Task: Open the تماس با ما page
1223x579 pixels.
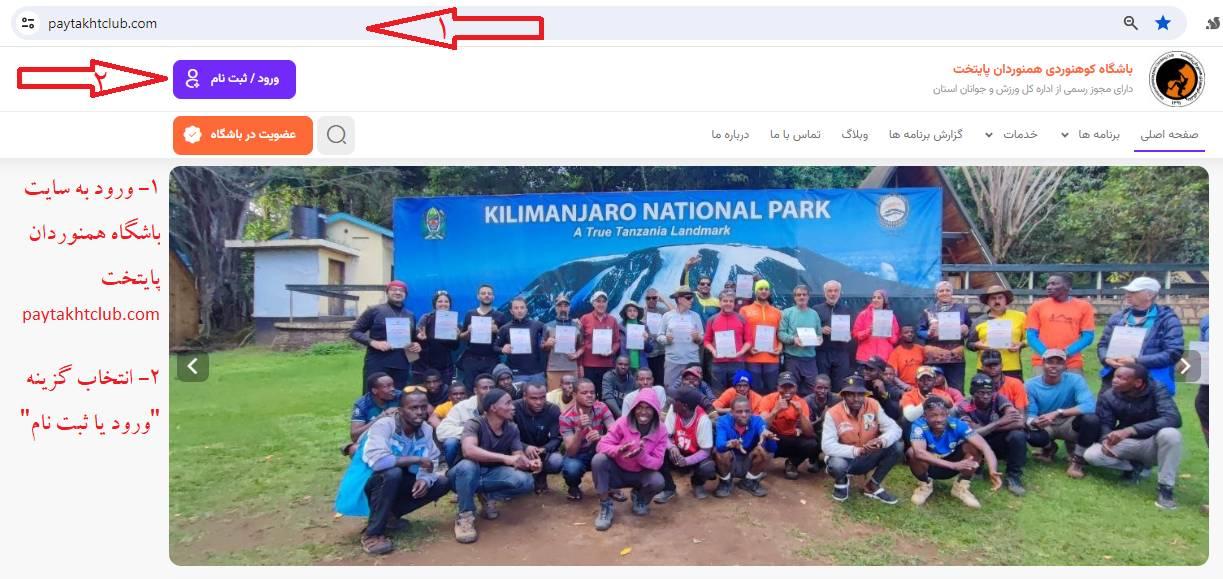Action: coord(796,135)
